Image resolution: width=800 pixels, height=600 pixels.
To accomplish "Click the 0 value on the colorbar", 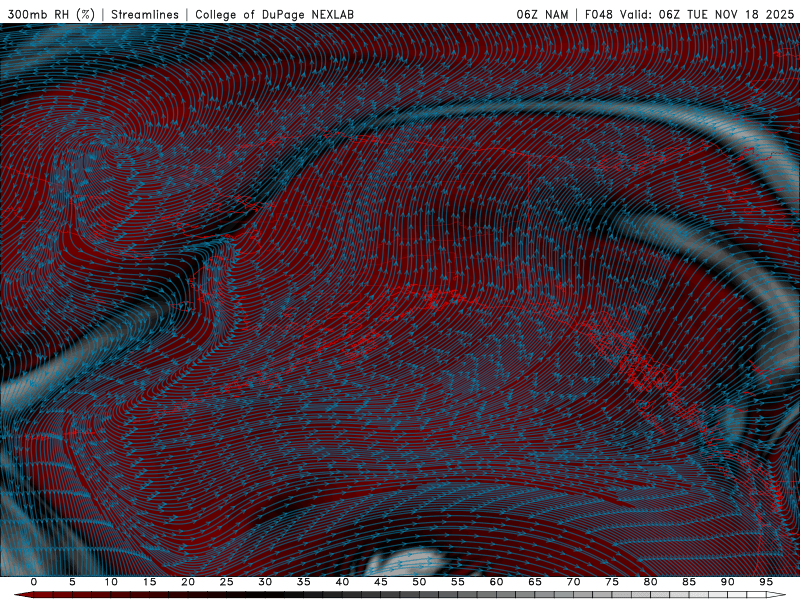I will coord(34,582).
